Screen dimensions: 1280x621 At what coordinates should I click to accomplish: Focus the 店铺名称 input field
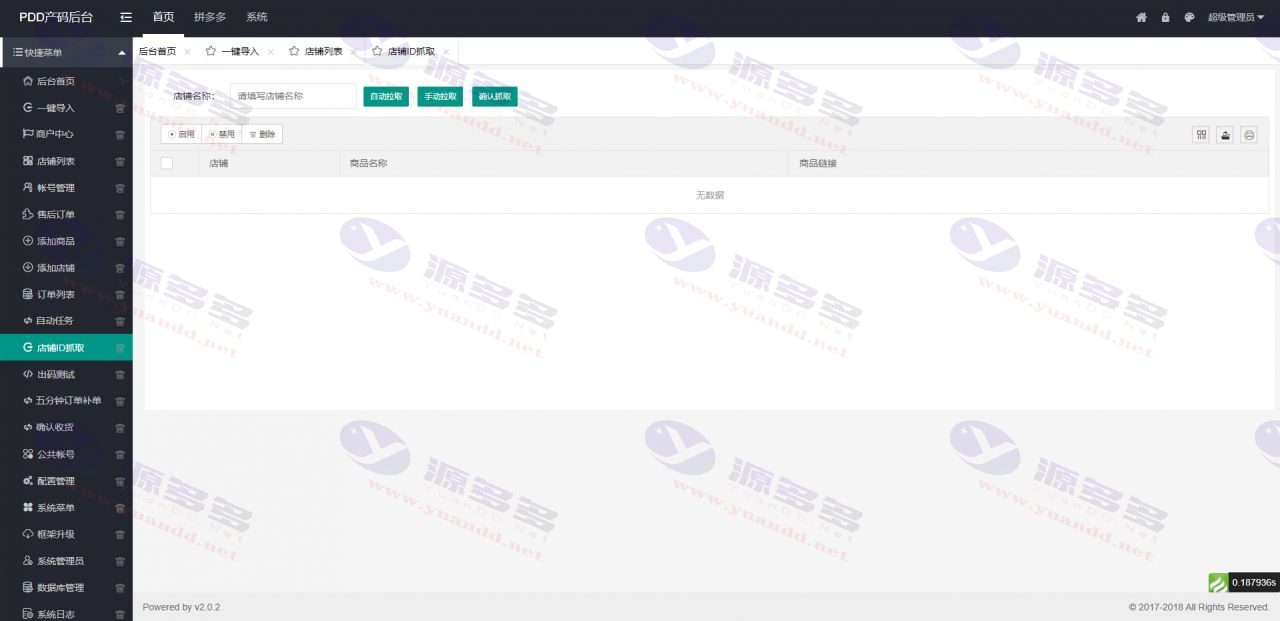(x=293, y=97)
